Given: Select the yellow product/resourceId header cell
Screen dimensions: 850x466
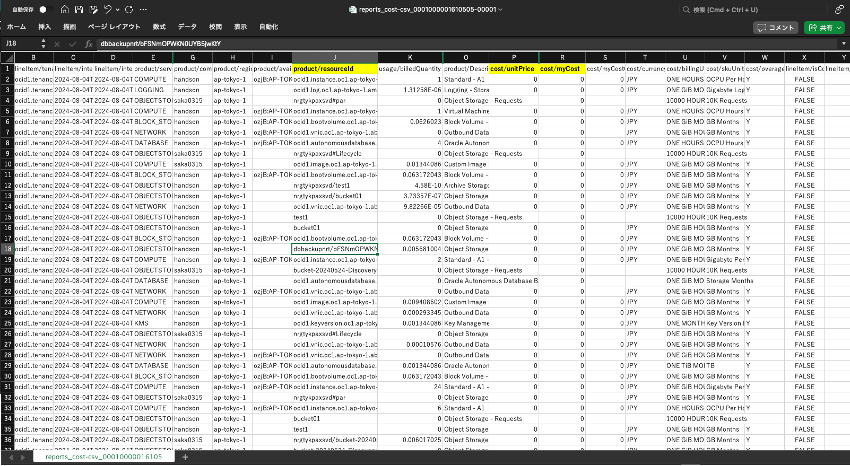Looking at the screenshot, I should tap(335, 68).
